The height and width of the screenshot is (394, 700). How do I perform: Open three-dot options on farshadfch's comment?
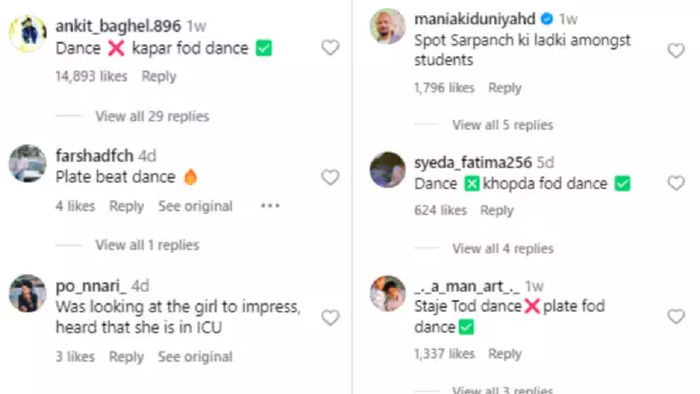270,206
